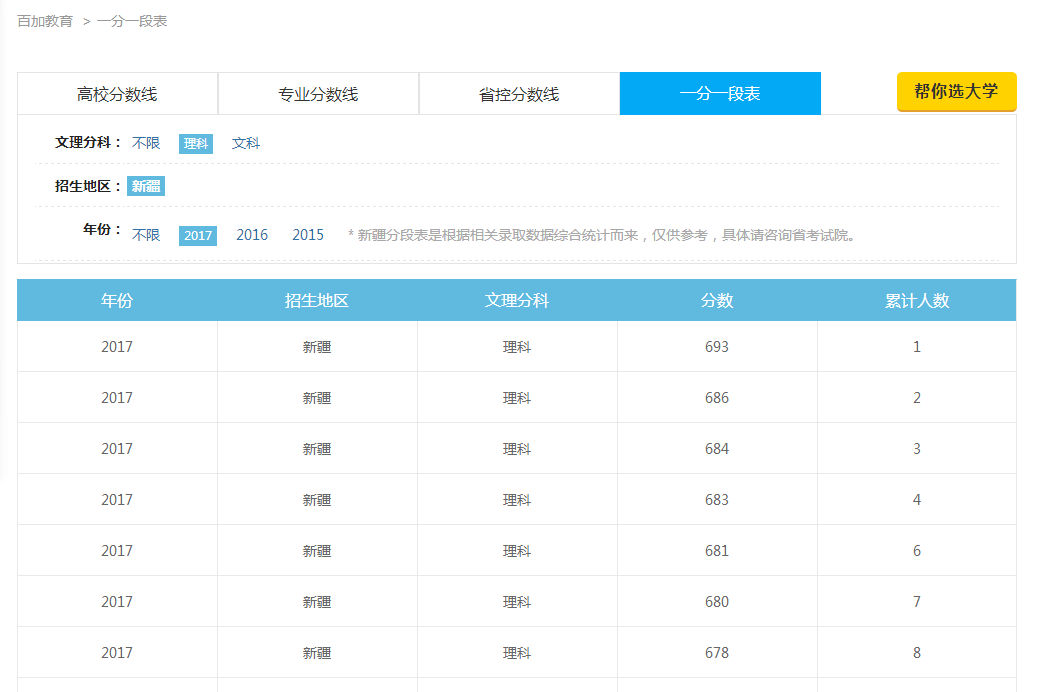Viewport: 1051px width, 692px height.
Task: Click 新疆 in the 686 score row
Action: 317,398
